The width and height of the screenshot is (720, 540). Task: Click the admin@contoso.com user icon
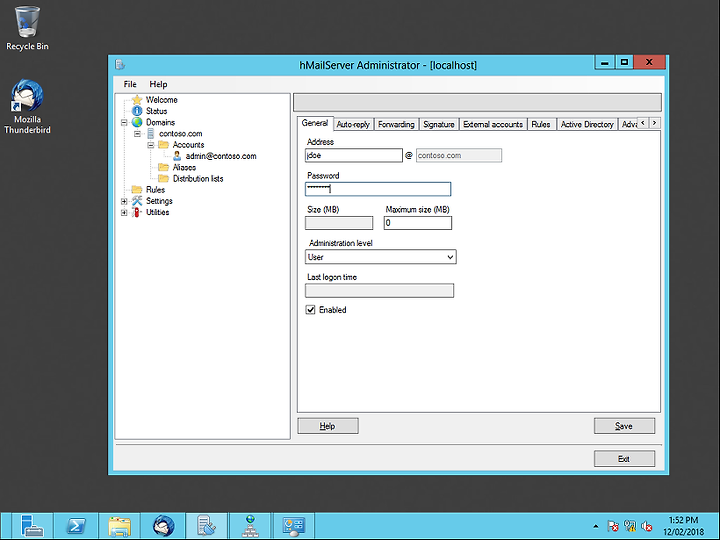pyautogui.click(x=177, y=156)
